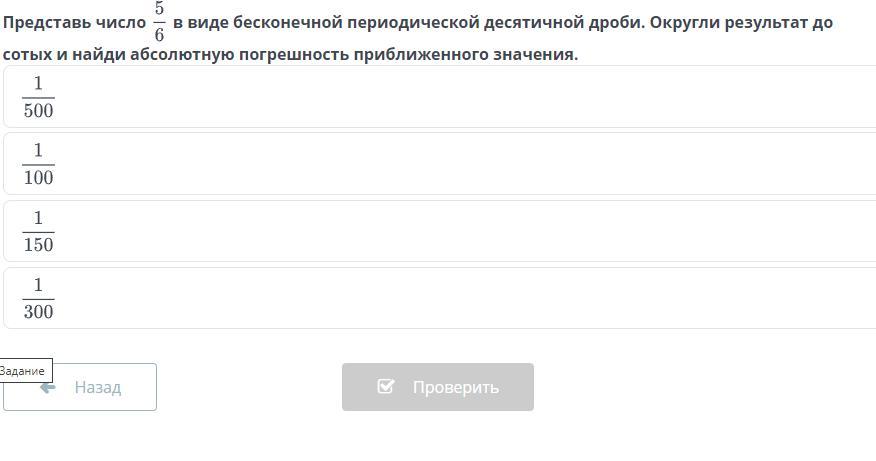This screenshot has width=876, height=461.
Task: Click the Проверить button
Action: pos(438,387)
